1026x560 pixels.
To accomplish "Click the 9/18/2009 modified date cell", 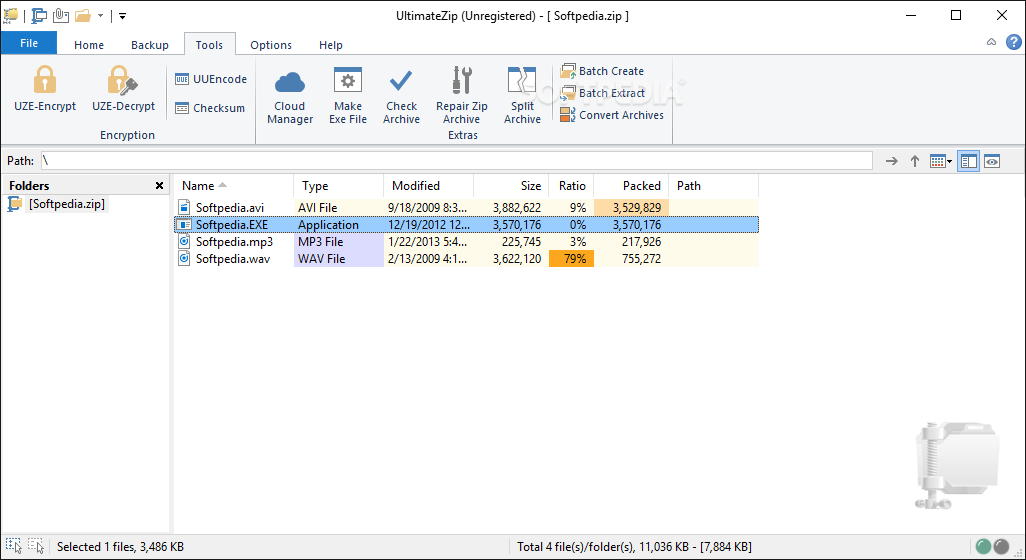I will click(429, 207).
